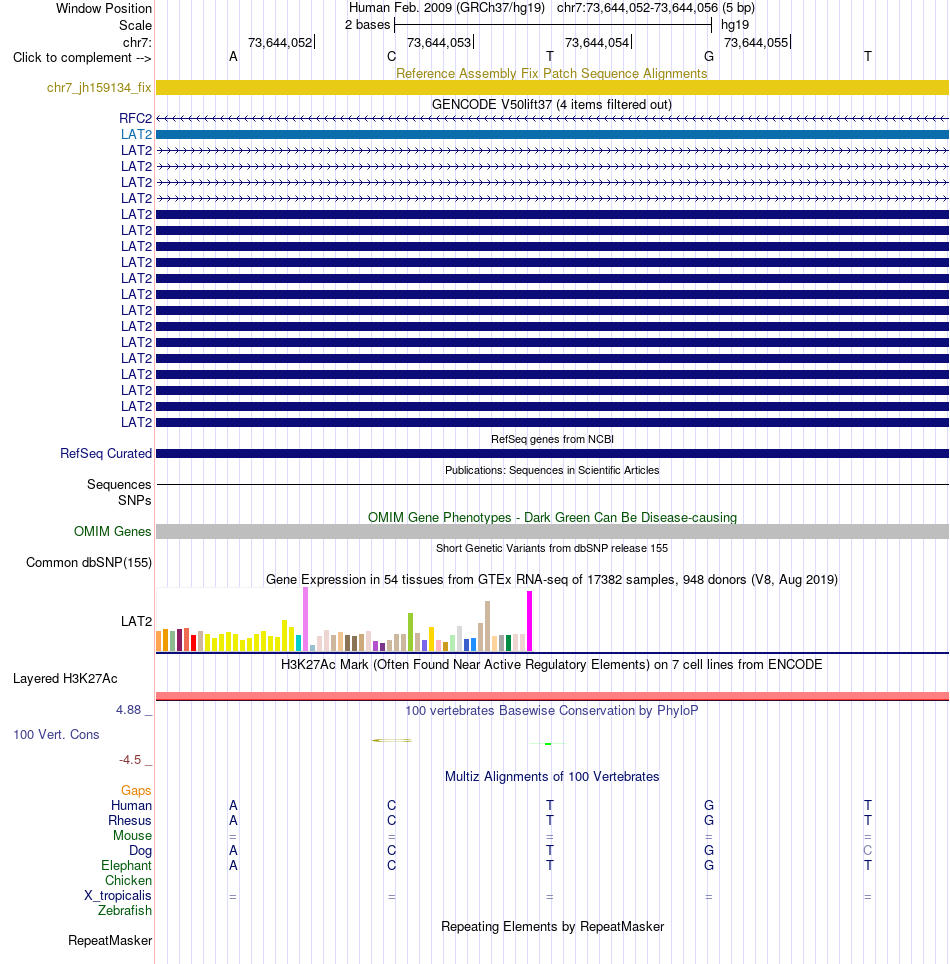
Task: Click the 'Click to complement -->' label
Action: click(x=82, y=58)
